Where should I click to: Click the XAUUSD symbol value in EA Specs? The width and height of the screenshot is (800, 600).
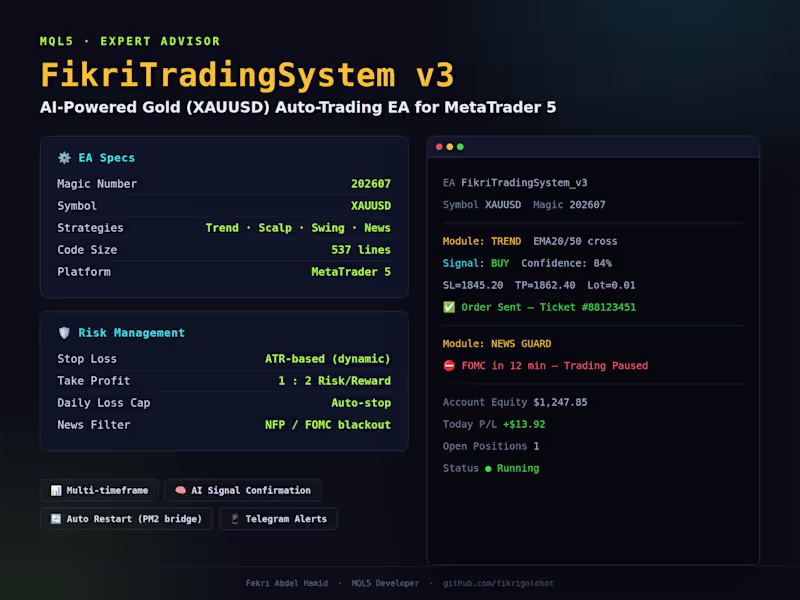coord(371,206)
